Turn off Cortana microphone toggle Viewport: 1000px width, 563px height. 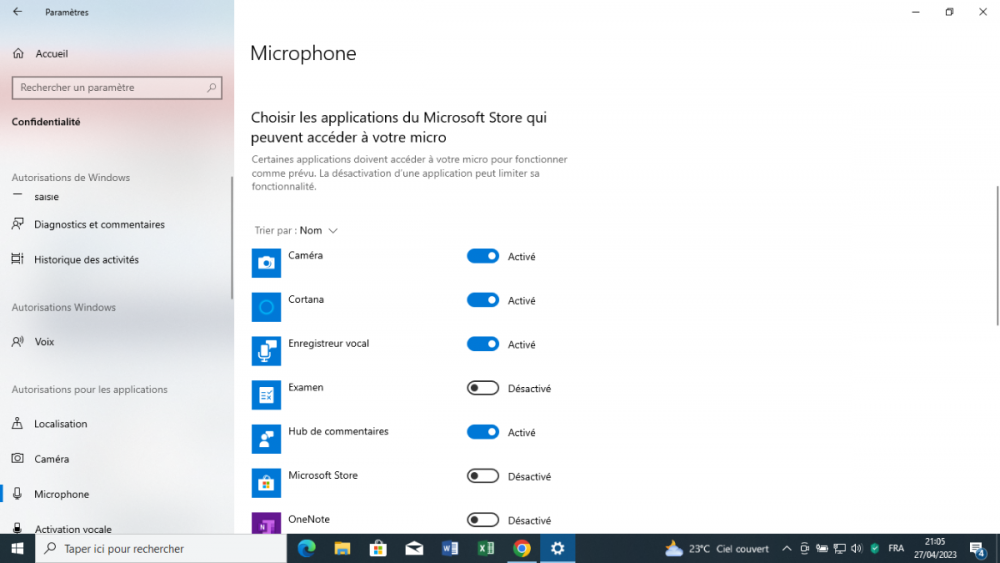point(483,300)
